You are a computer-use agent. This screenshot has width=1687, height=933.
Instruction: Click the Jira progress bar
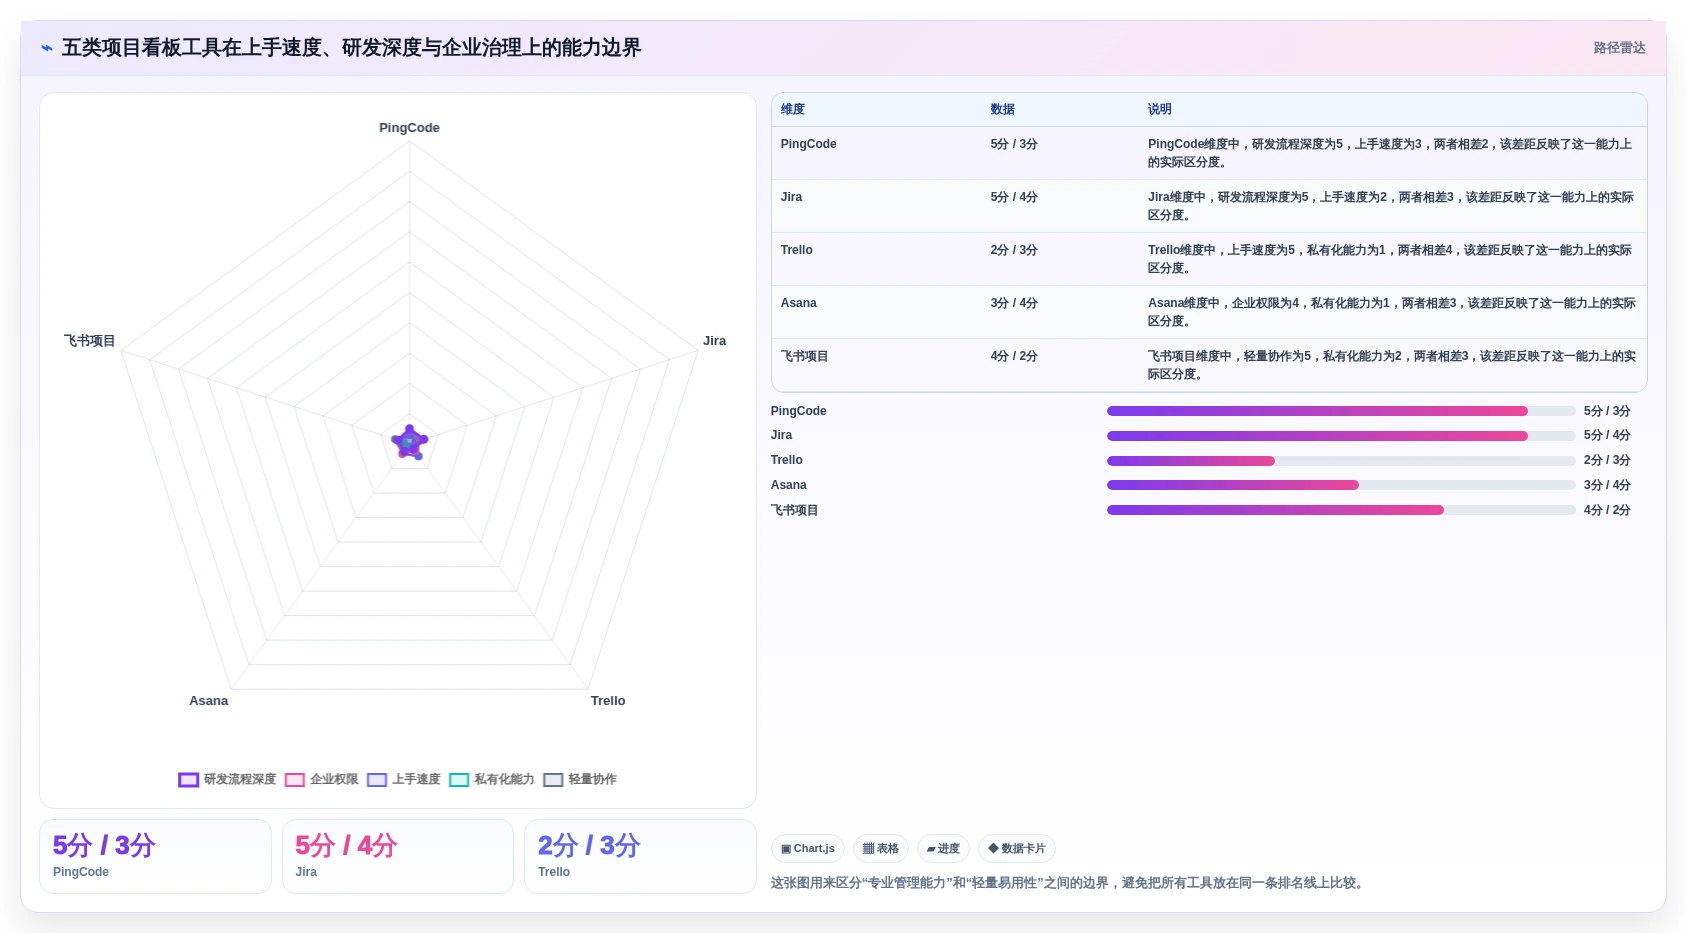(1341, 436)
